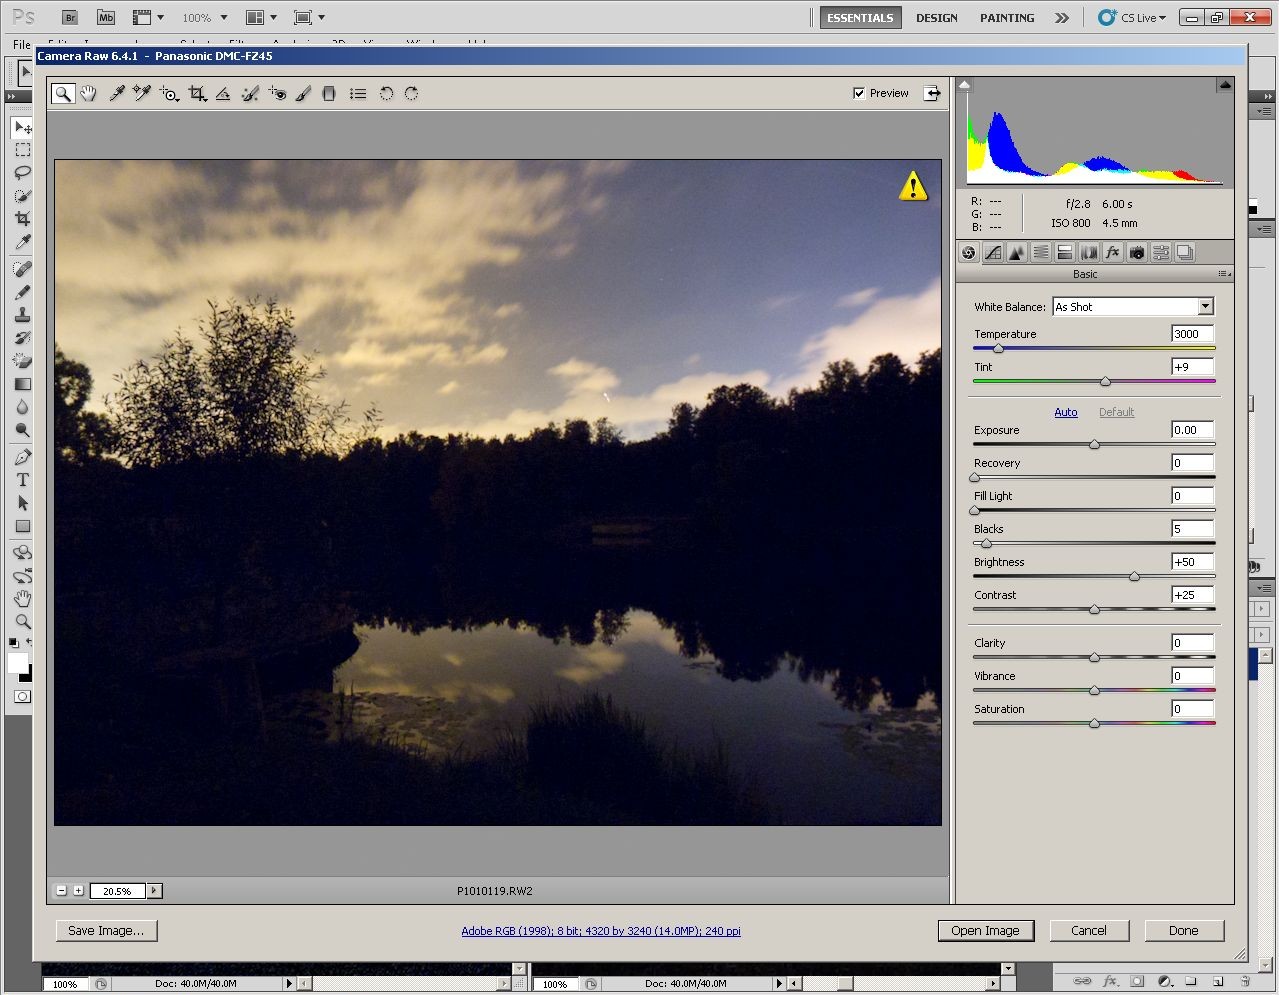1279x995 pixels.
Task: Select the DESIGN workspace
Action: click(936, 18)
